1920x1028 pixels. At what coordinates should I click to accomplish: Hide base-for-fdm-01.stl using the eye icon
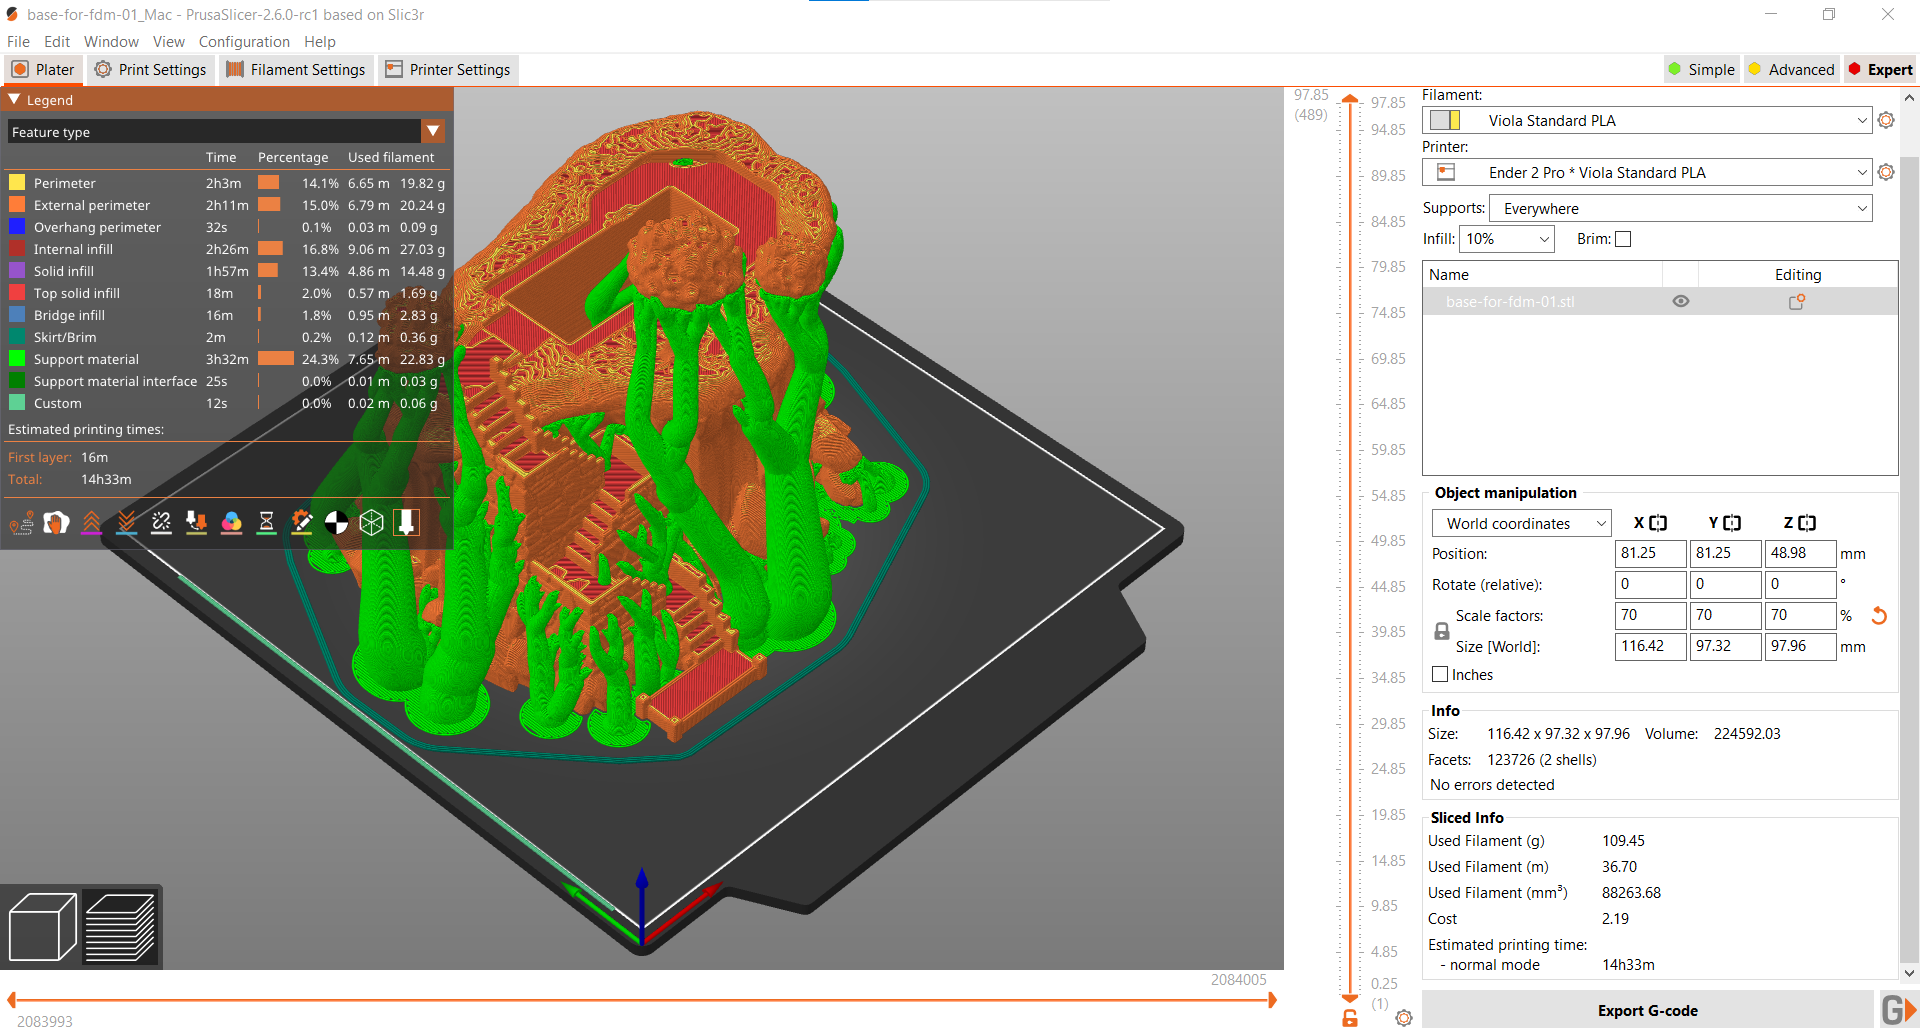pos(1680,300)
